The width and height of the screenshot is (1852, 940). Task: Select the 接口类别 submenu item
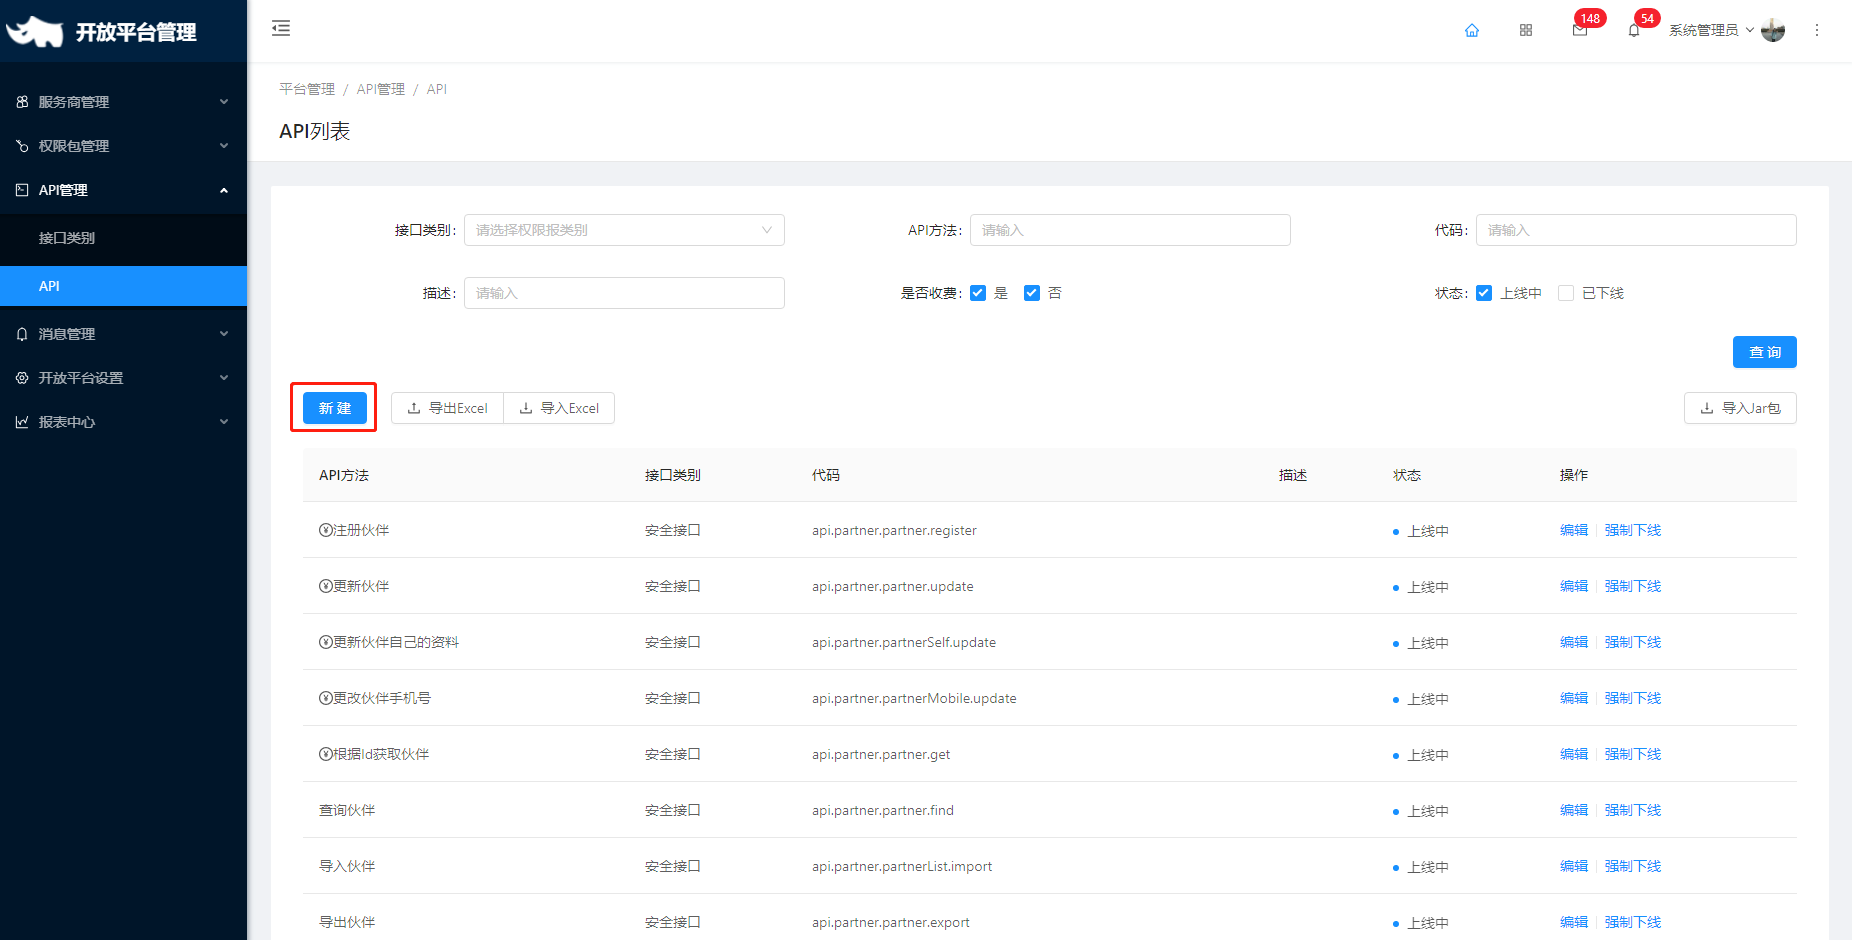[x=123, y=238]
